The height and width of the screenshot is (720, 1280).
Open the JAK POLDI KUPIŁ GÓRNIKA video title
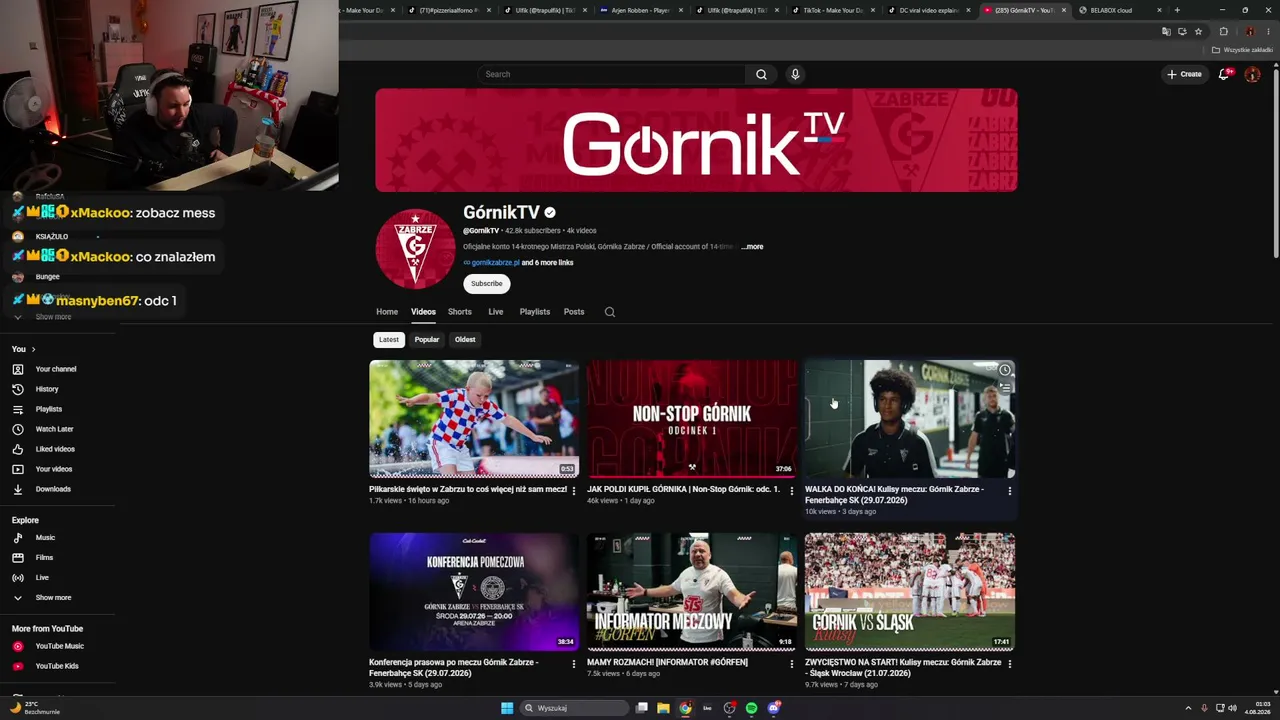[683, 490]
